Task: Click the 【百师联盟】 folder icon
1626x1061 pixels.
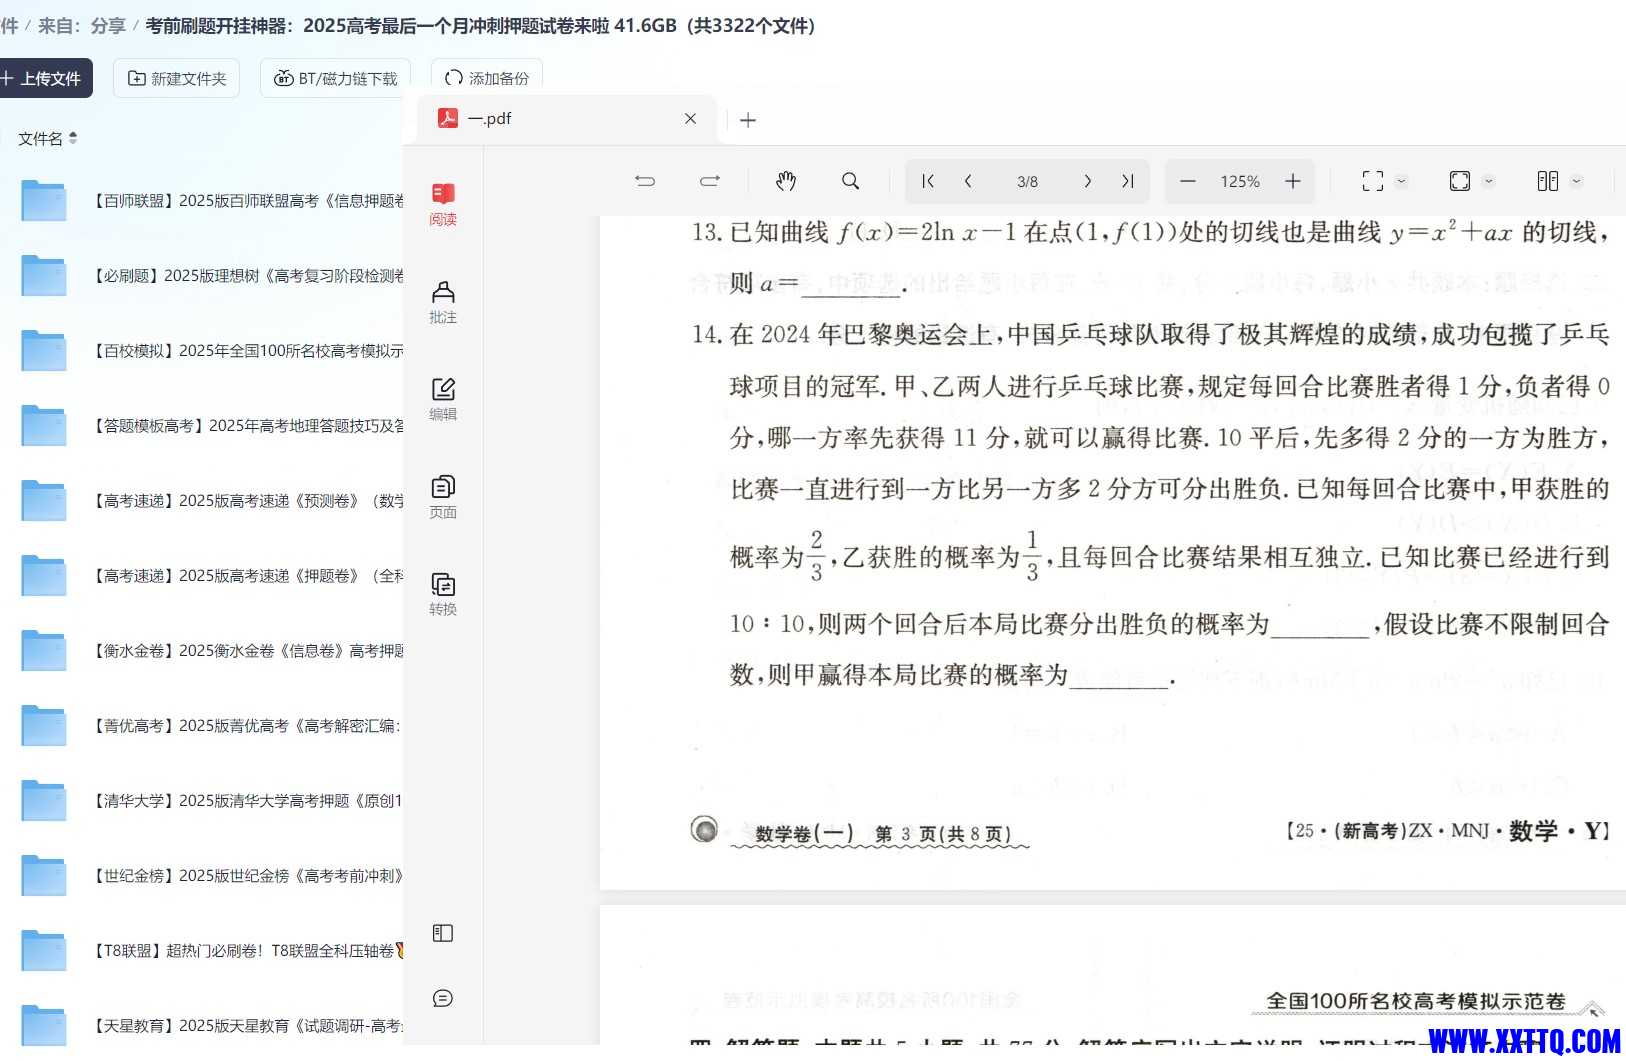Action: click(44, 200)
